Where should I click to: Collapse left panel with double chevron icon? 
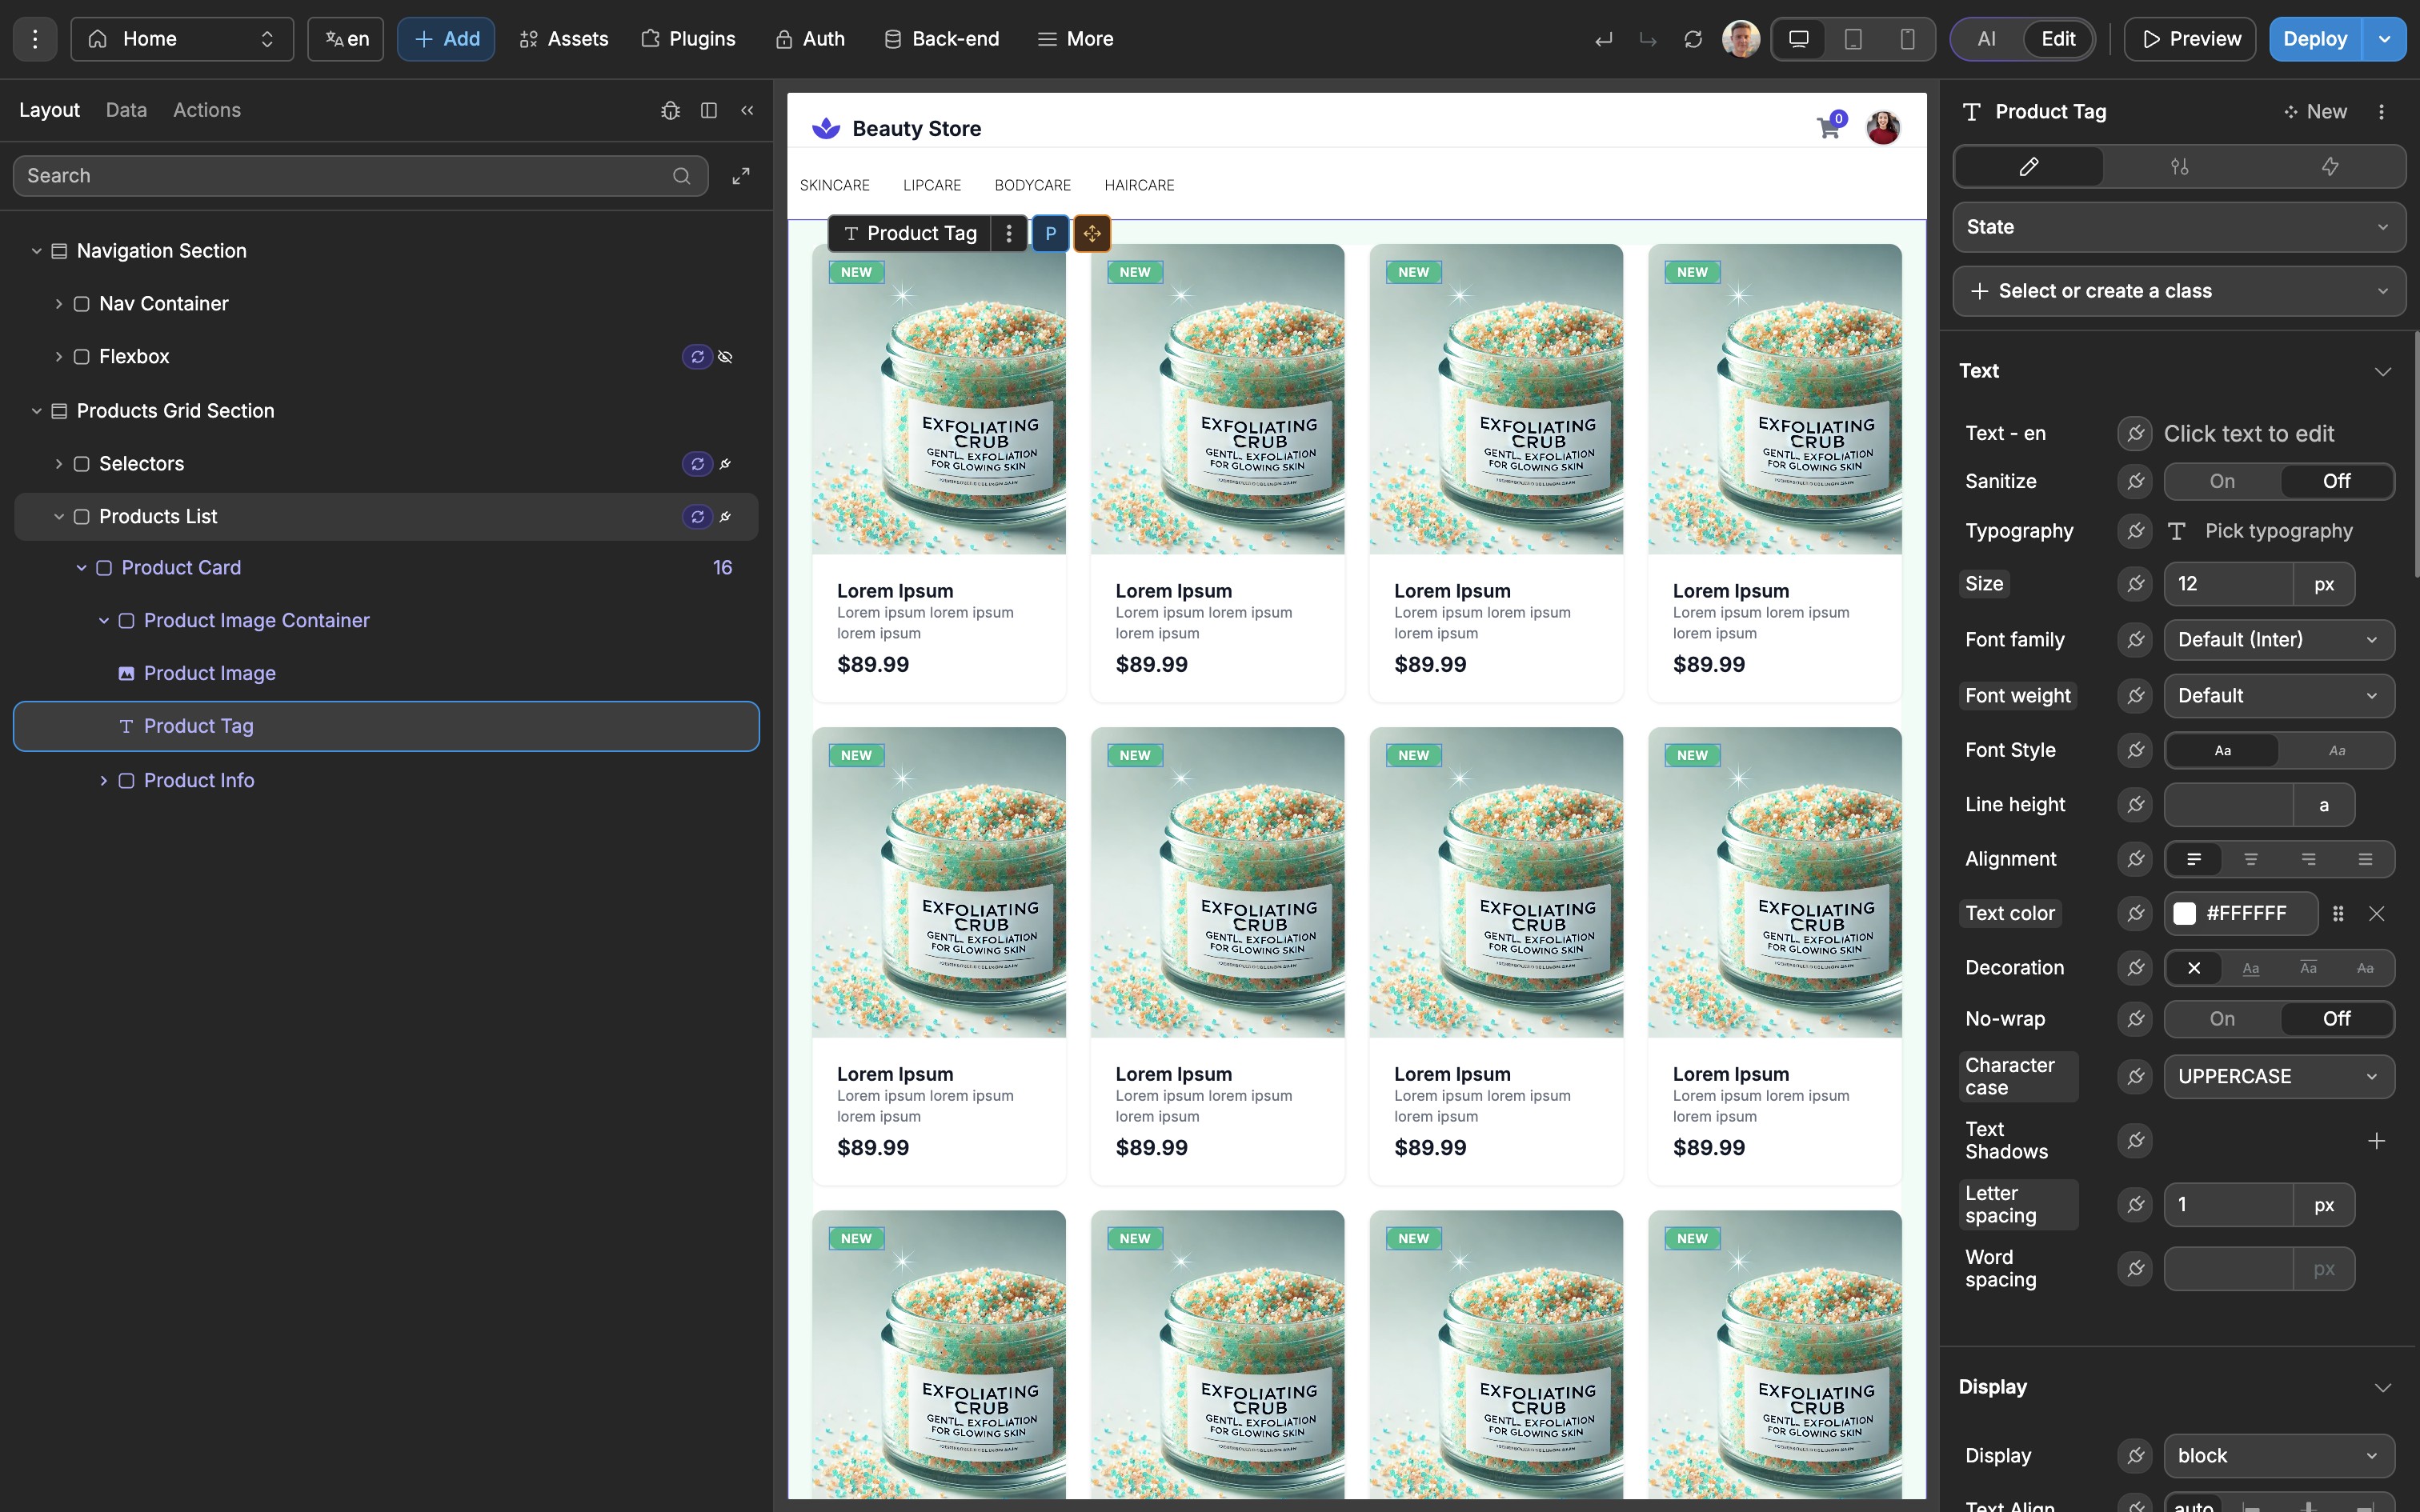(x=747, y=110)
